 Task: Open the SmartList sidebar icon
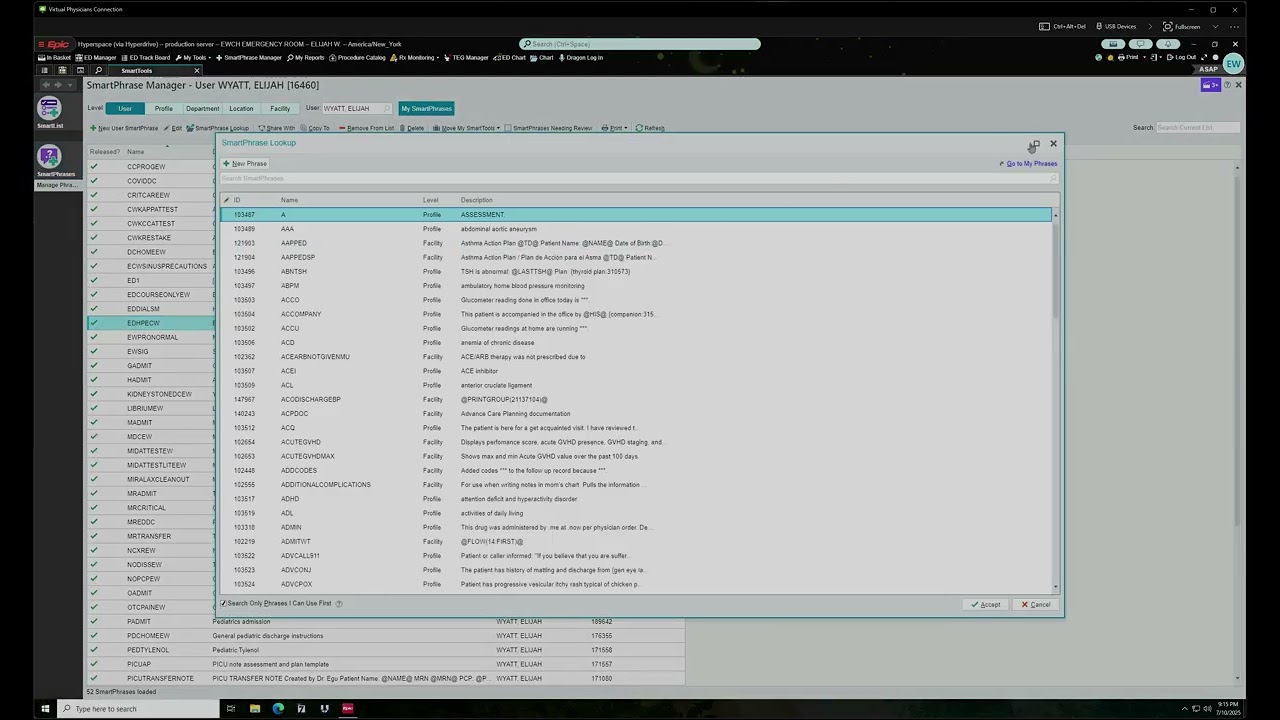(x=49, y=113)
